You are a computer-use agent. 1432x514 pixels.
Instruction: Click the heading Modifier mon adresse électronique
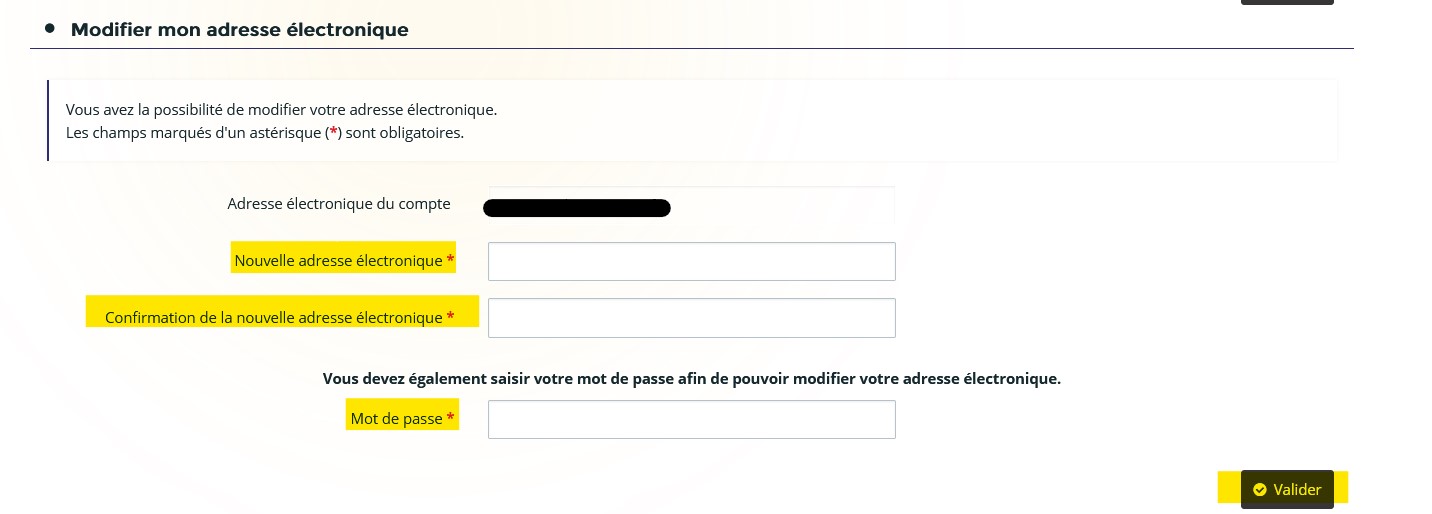tap(240, 30)
